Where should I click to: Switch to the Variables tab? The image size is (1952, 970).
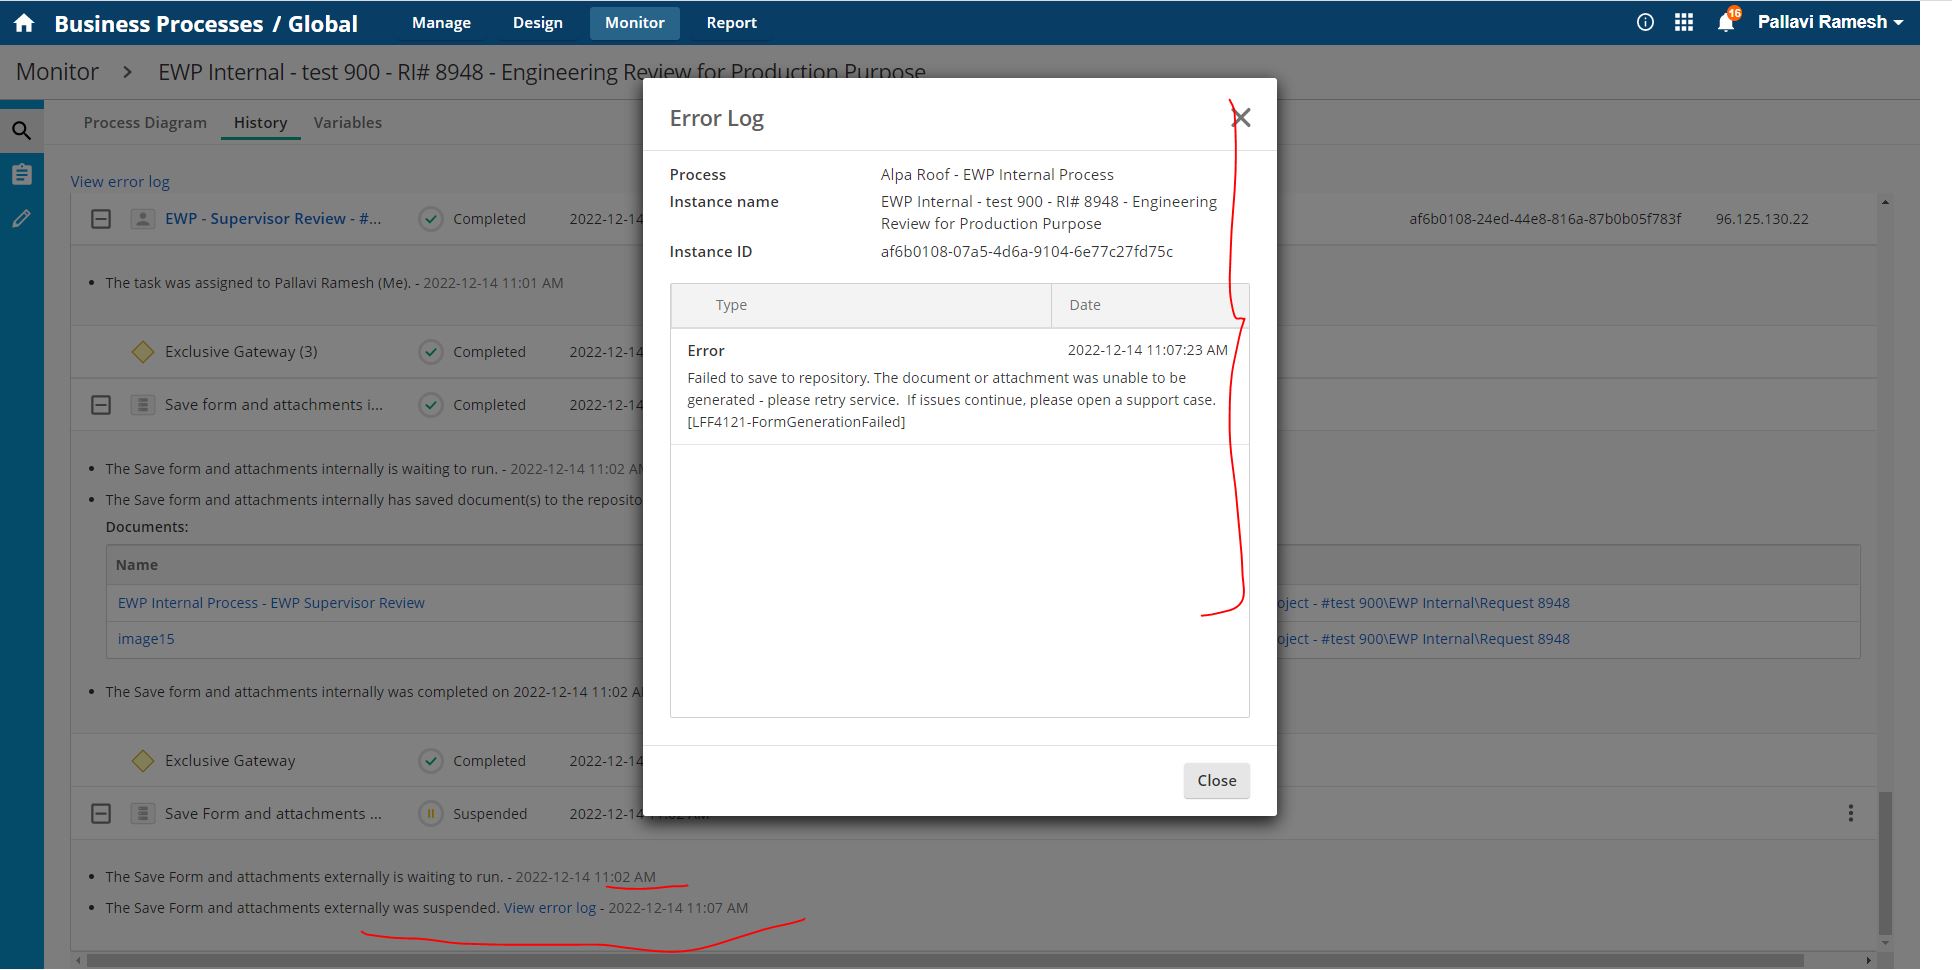click(347, 122)
